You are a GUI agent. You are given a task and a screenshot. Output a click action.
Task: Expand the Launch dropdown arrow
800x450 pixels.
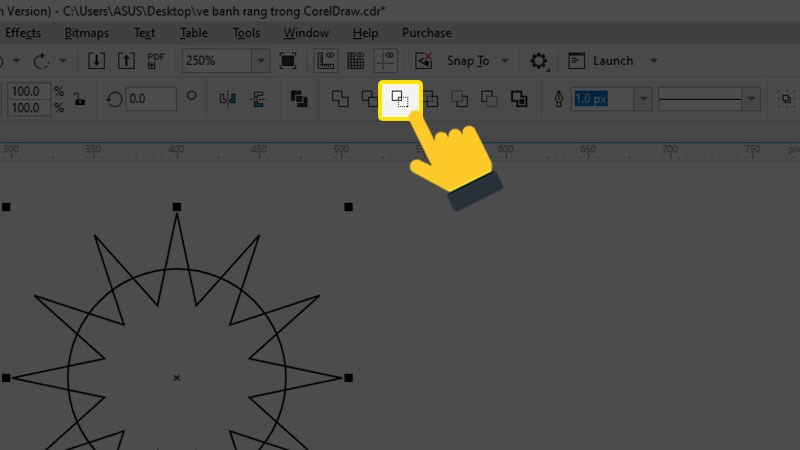(x=654, y=61)
